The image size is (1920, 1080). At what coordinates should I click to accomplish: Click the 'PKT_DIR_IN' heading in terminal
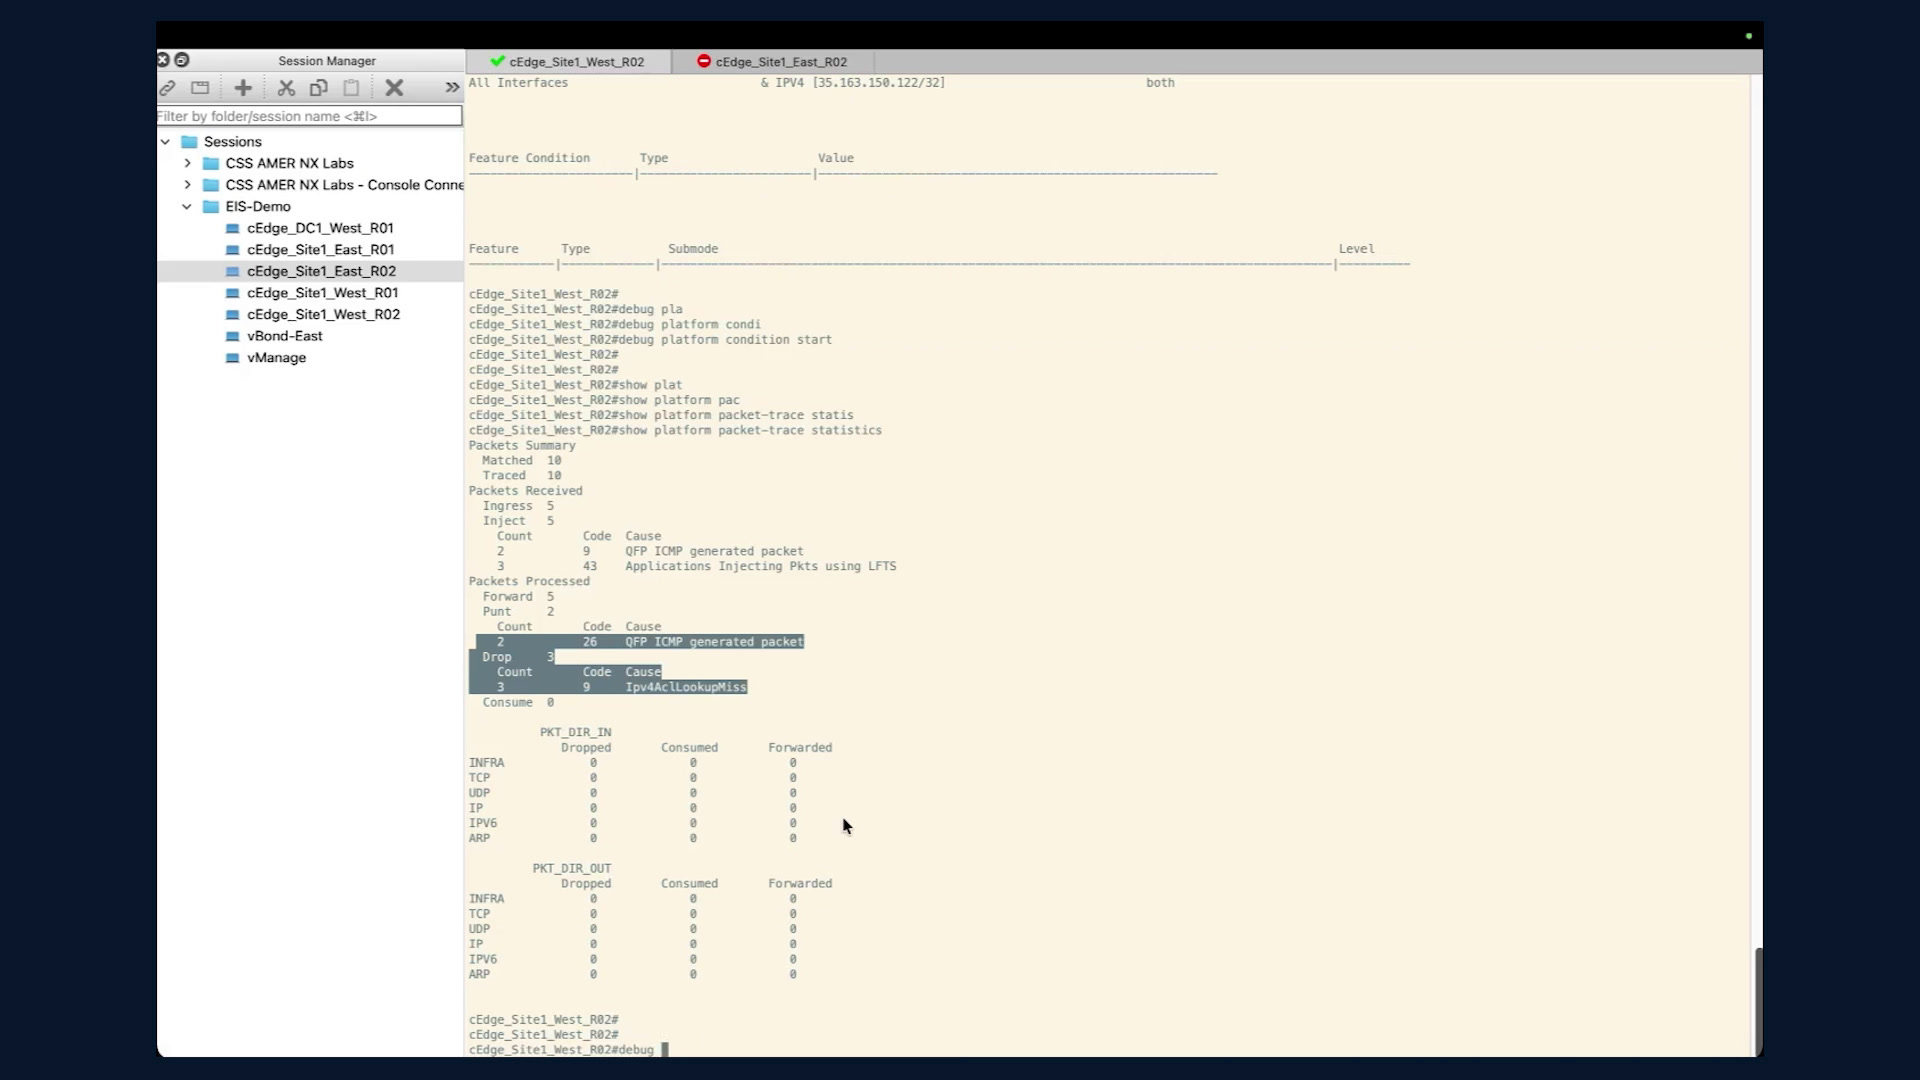[x=575, y=732]
